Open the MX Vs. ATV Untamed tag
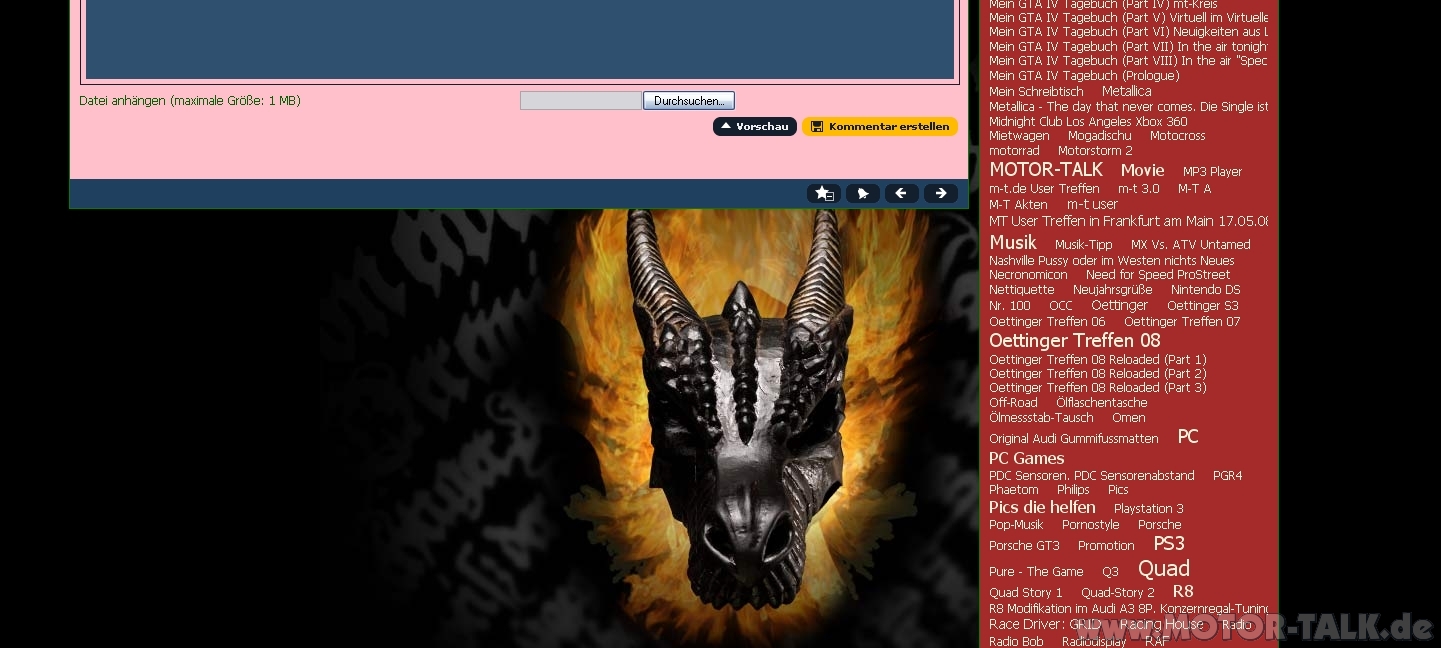Screen dimensions: 1441x648 pos(1191,245)
